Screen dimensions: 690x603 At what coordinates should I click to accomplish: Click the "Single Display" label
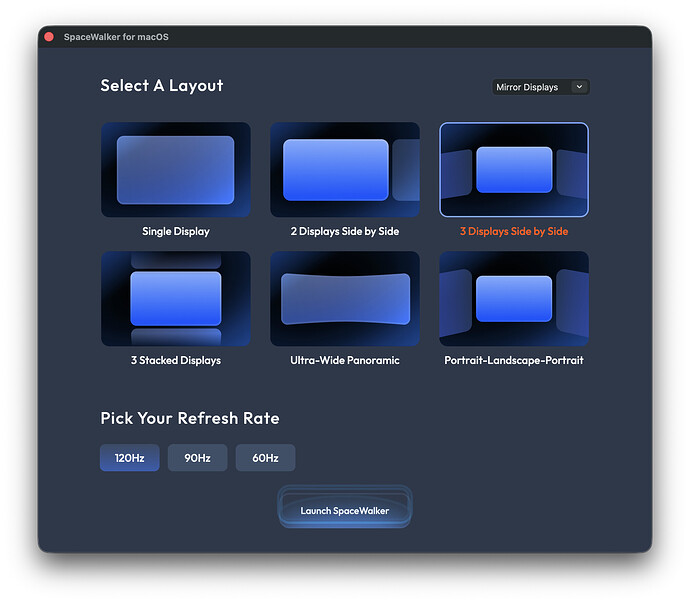pos(176,232)
